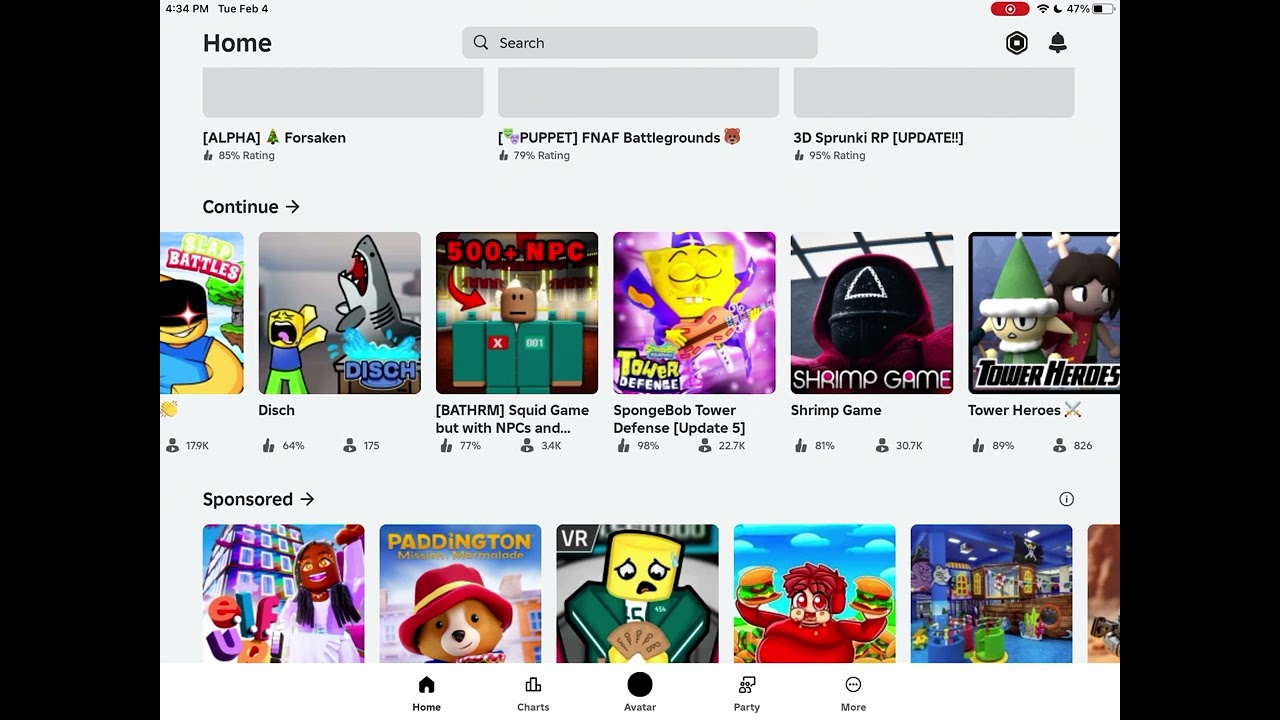Click SpongeBob 22.7K players icon
Image resolution: width=1280 pixels, height=720 pixels.
(704, 446)
